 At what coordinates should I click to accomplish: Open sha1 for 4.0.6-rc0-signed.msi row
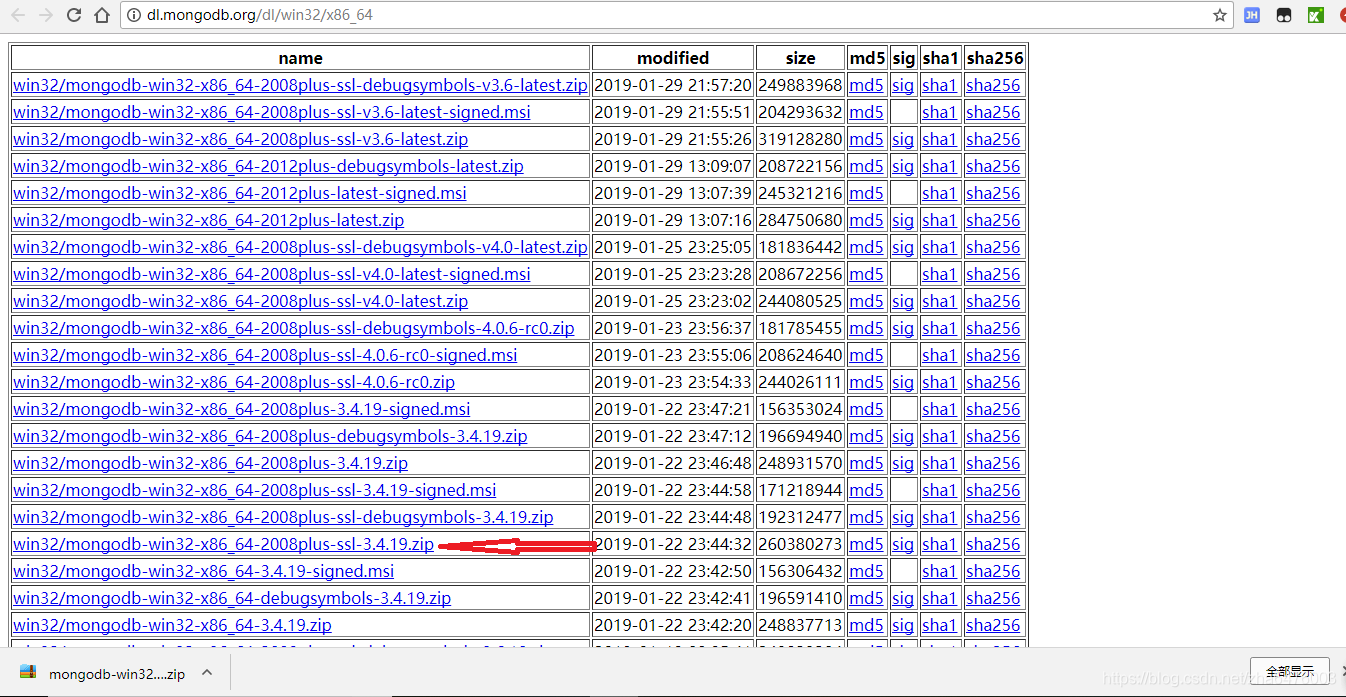point(940,355)
